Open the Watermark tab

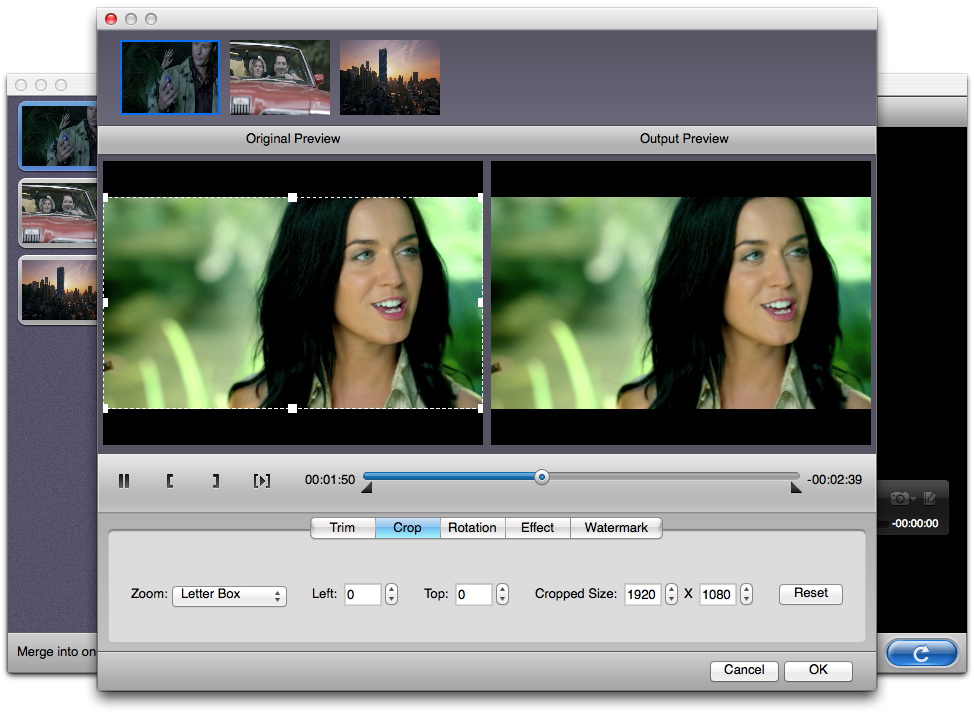coord(616,527)
